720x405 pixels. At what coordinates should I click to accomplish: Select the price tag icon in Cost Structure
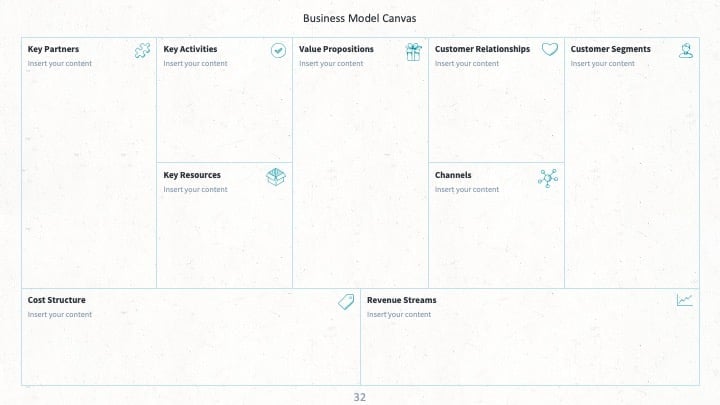click(346, 302)
